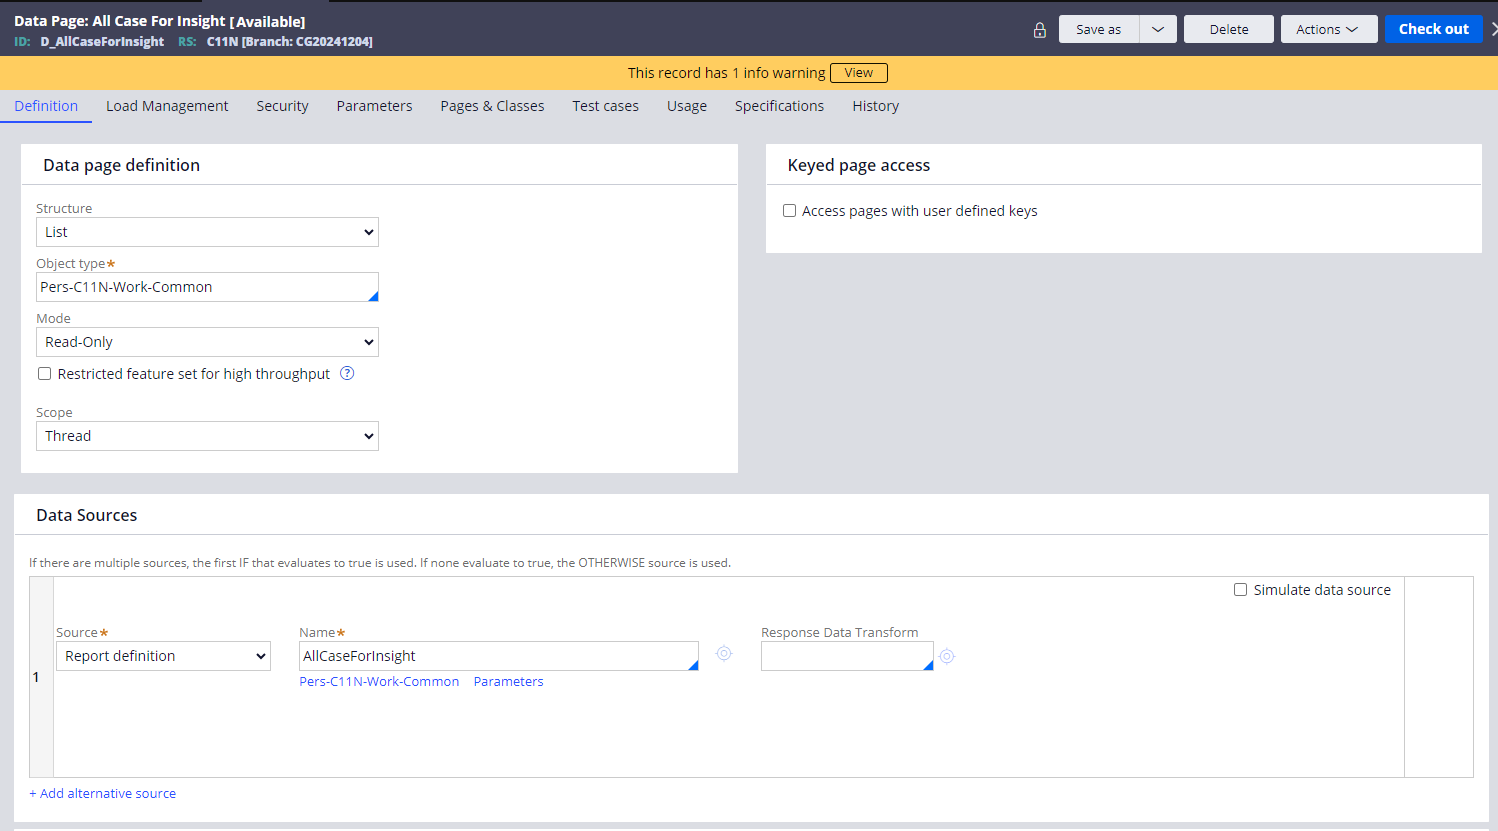This screenshot has height=831, width=1498.
Task: Open the Structure dropdown showing List
Action: [x=207, y=232]
